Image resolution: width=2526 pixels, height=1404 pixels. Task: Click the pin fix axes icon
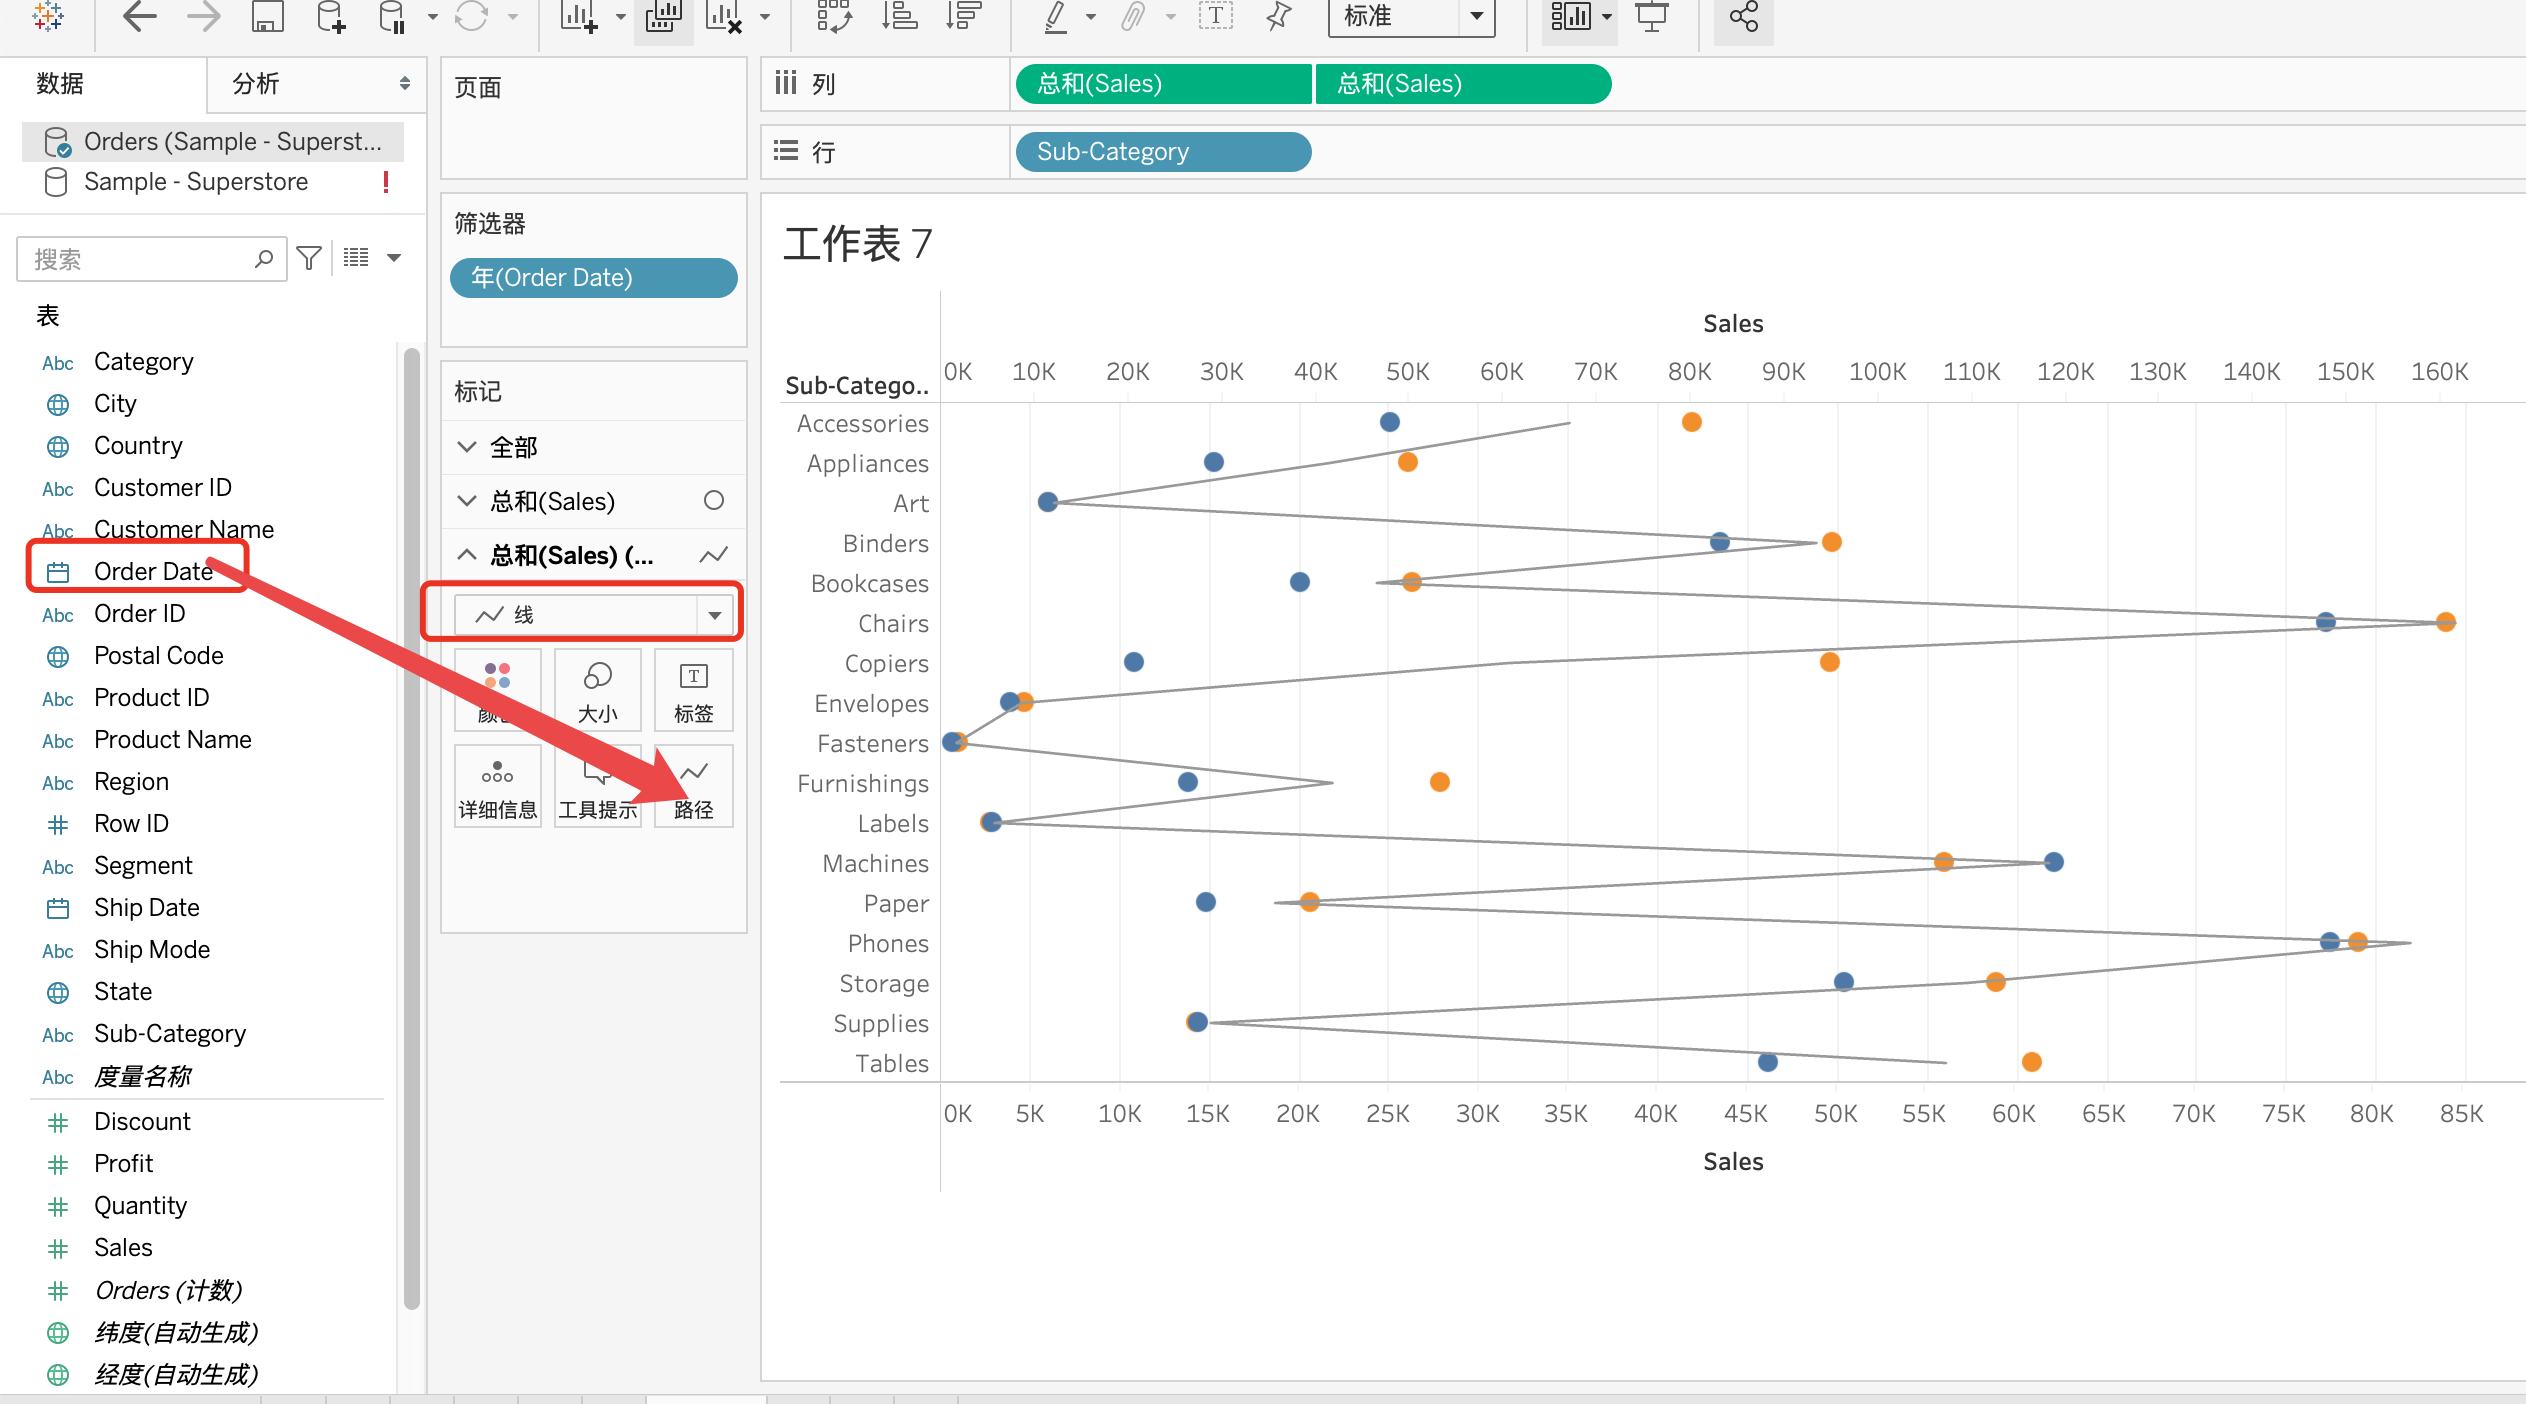(1278, 16)
